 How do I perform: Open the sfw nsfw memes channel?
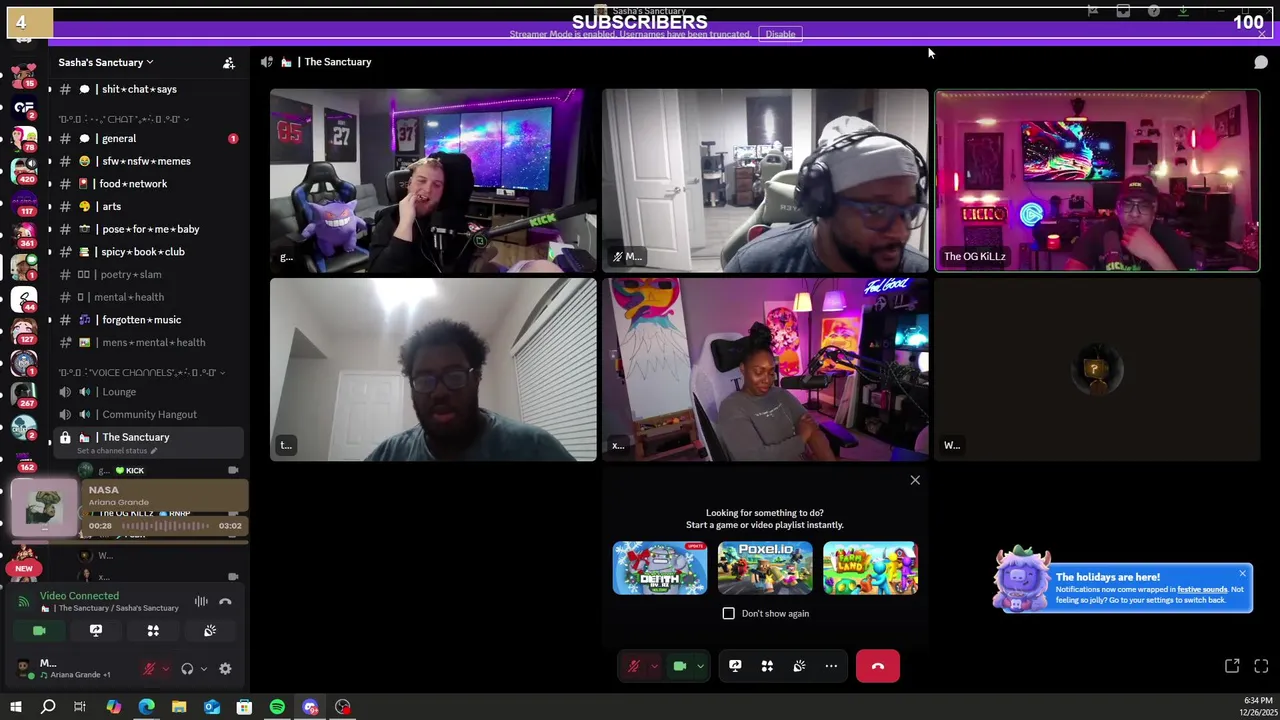coord(145,161)
